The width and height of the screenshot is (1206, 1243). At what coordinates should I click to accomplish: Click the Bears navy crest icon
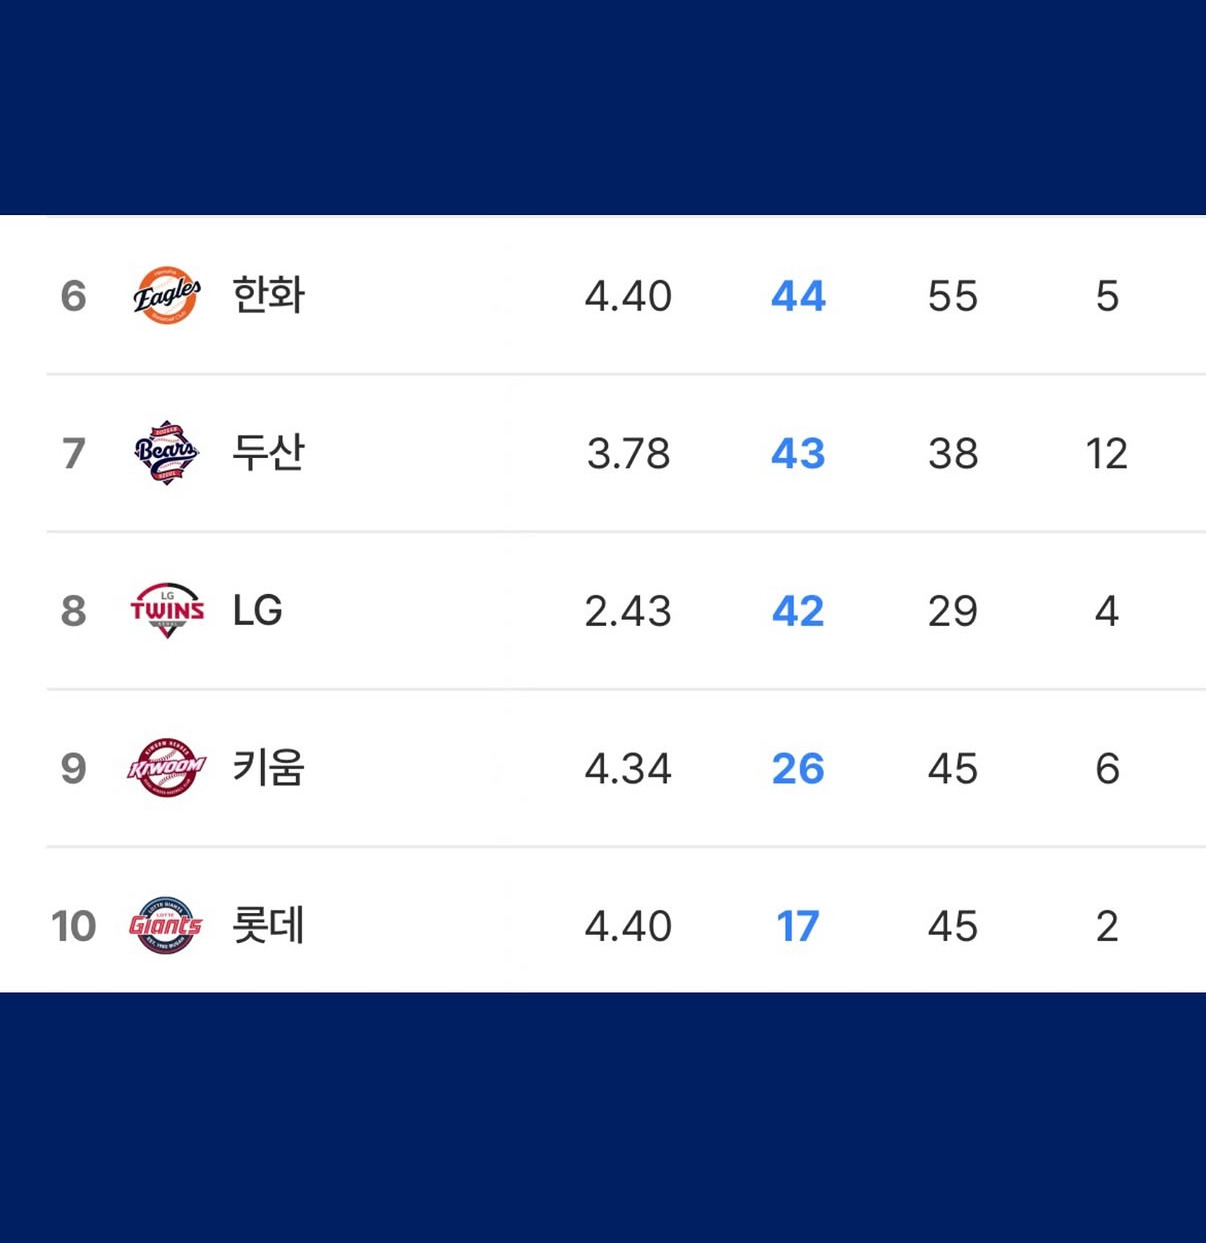(166, 453)
